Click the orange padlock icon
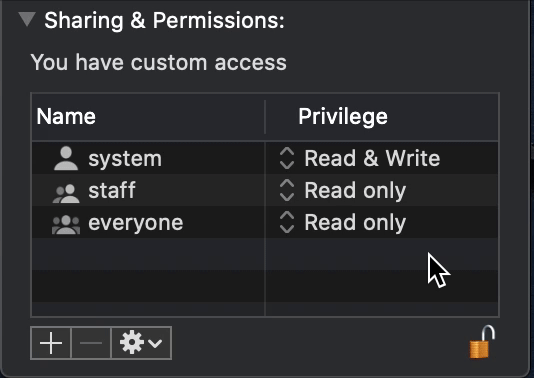534x378 pixels. 482,342
